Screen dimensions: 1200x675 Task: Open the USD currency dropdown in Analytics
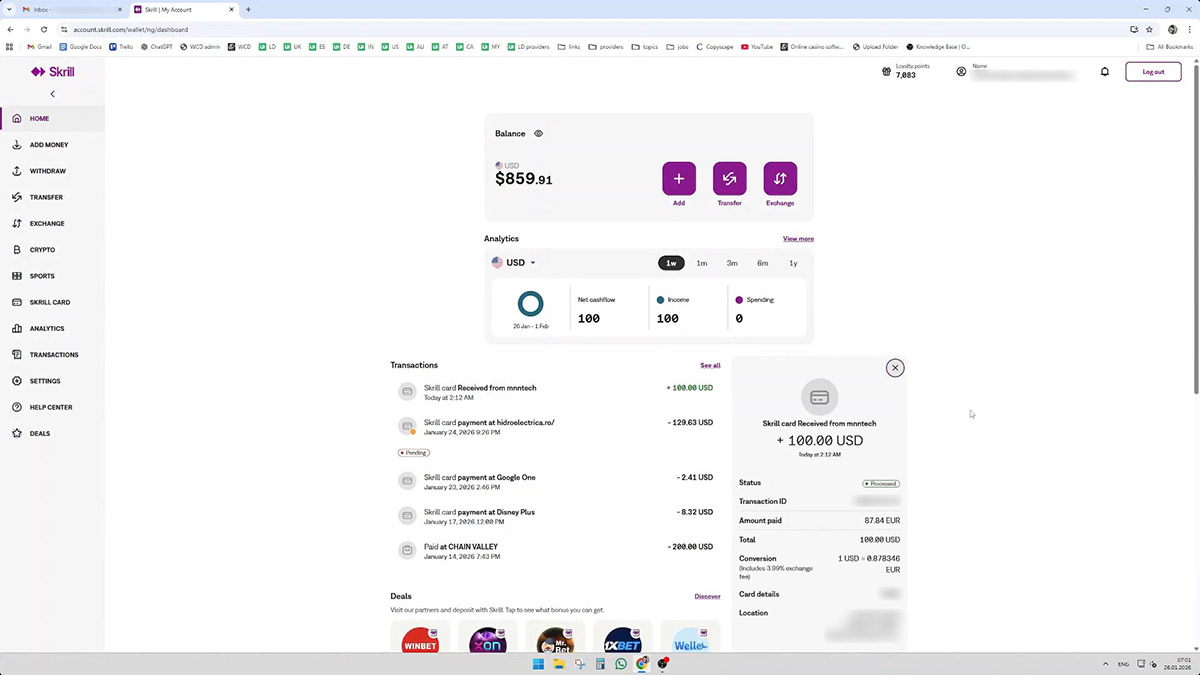pos(514,263)
